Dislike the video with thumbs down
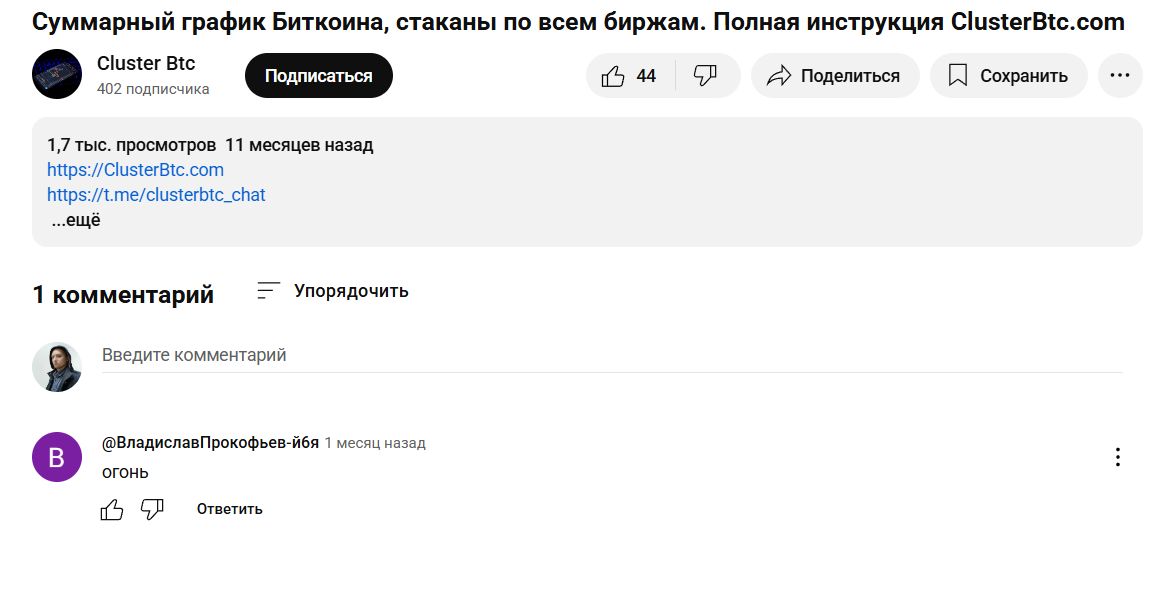The image size is (1155, 611). coord(706,76)
